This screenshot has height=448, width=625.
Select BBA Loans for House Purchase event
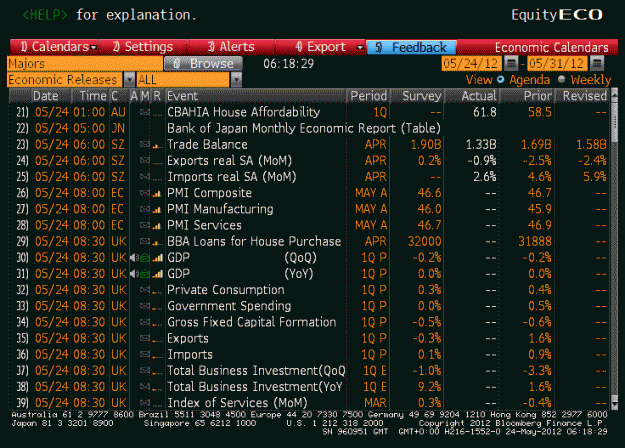(254, 241)
